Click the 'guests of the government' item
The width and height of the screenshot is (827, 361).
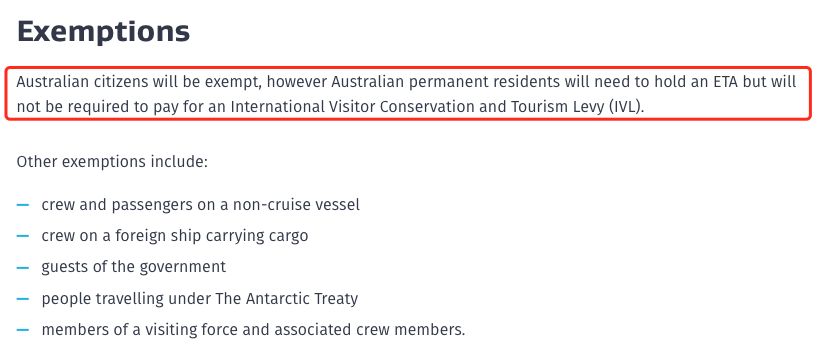(133, 267)
